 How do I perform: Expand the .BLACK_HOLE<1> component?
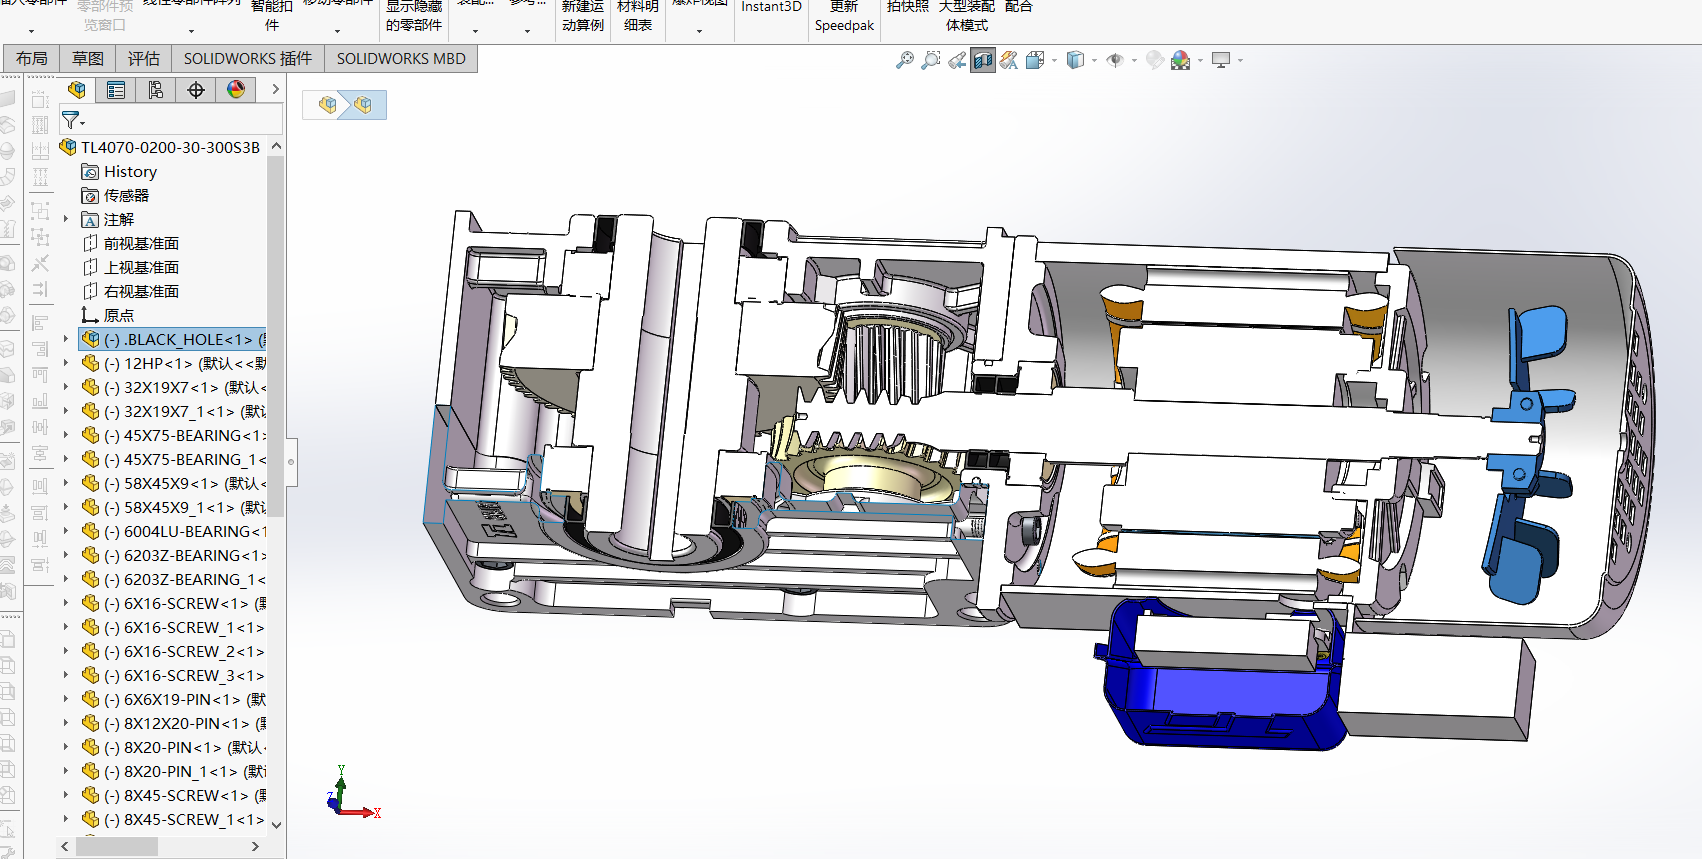click(x=66, y=339)
